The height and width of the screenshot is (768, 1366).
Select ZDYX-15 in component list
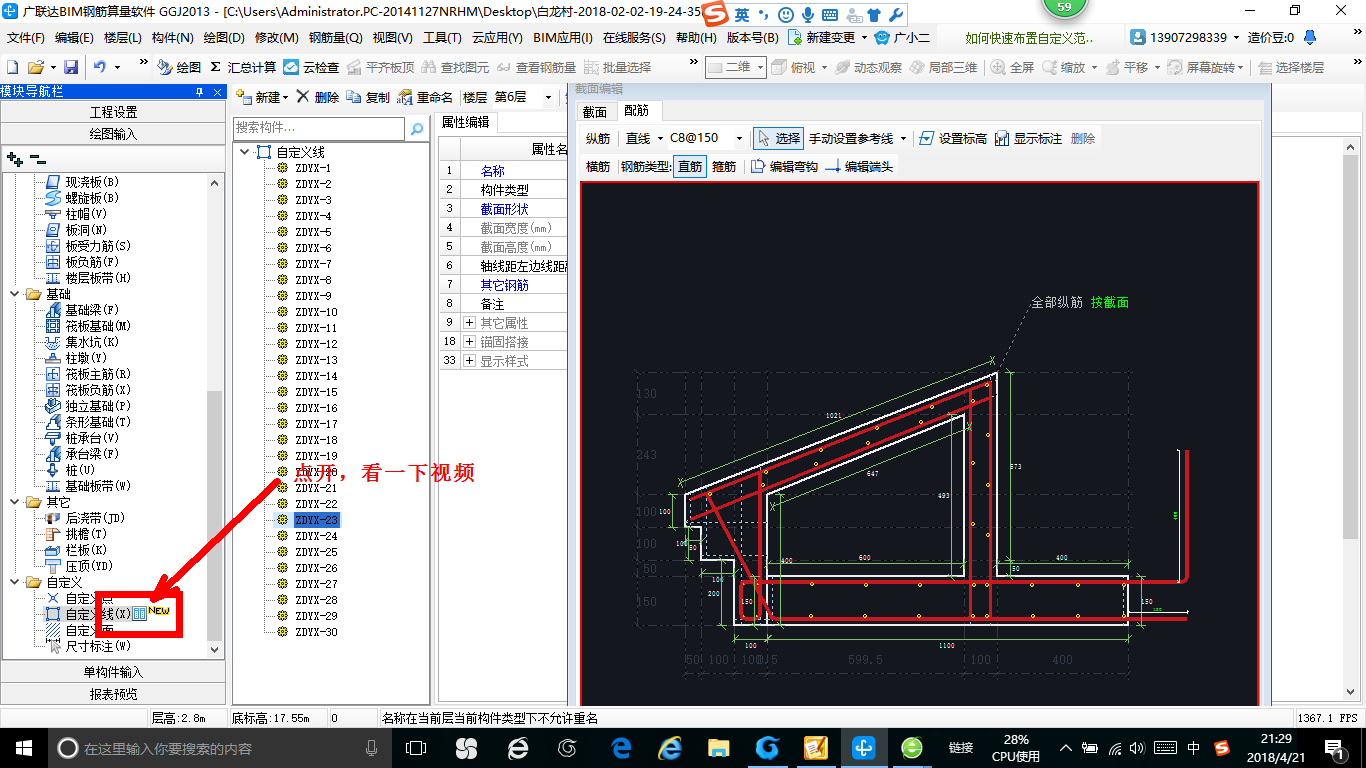(x=316, y=392)
